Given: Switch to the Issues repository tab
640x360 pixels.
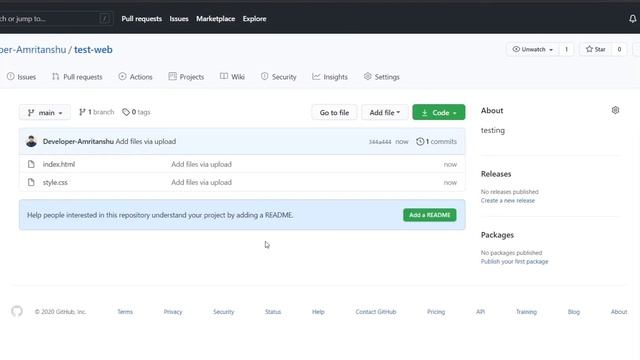Looking at the screenshot, I should click(x=22, y=77).
